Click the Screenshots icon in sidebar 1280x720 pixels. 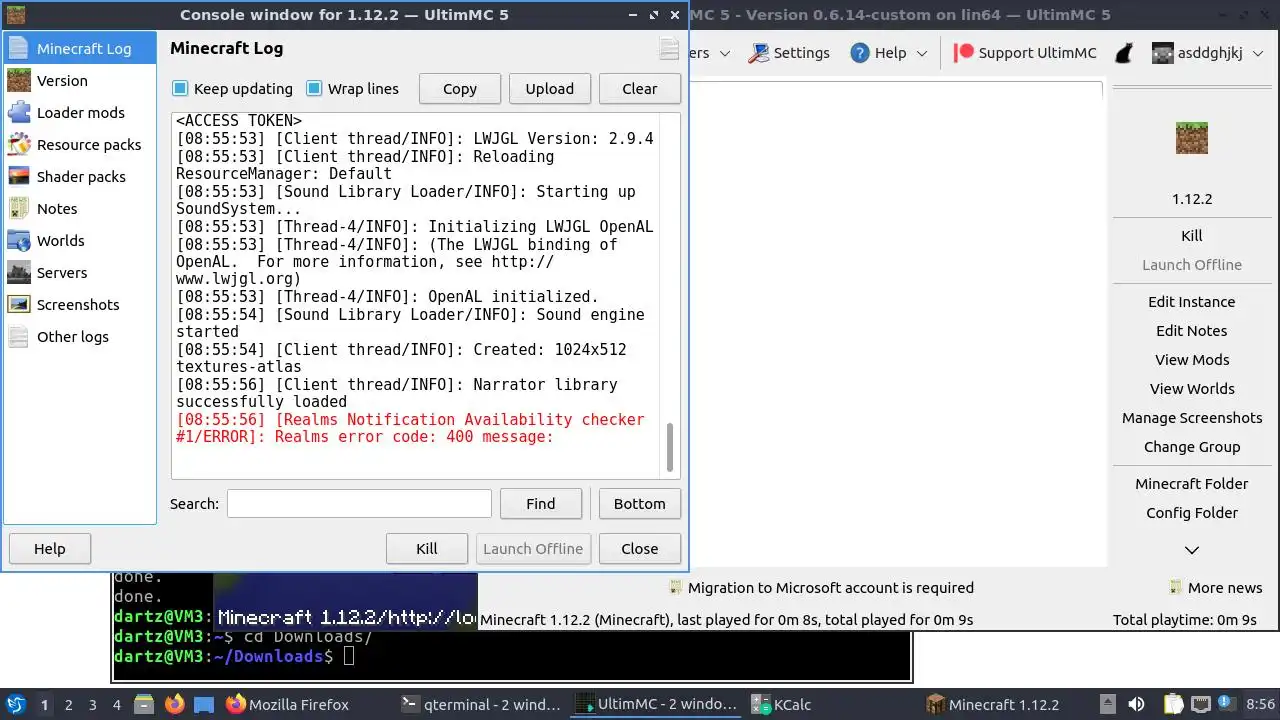19,304
